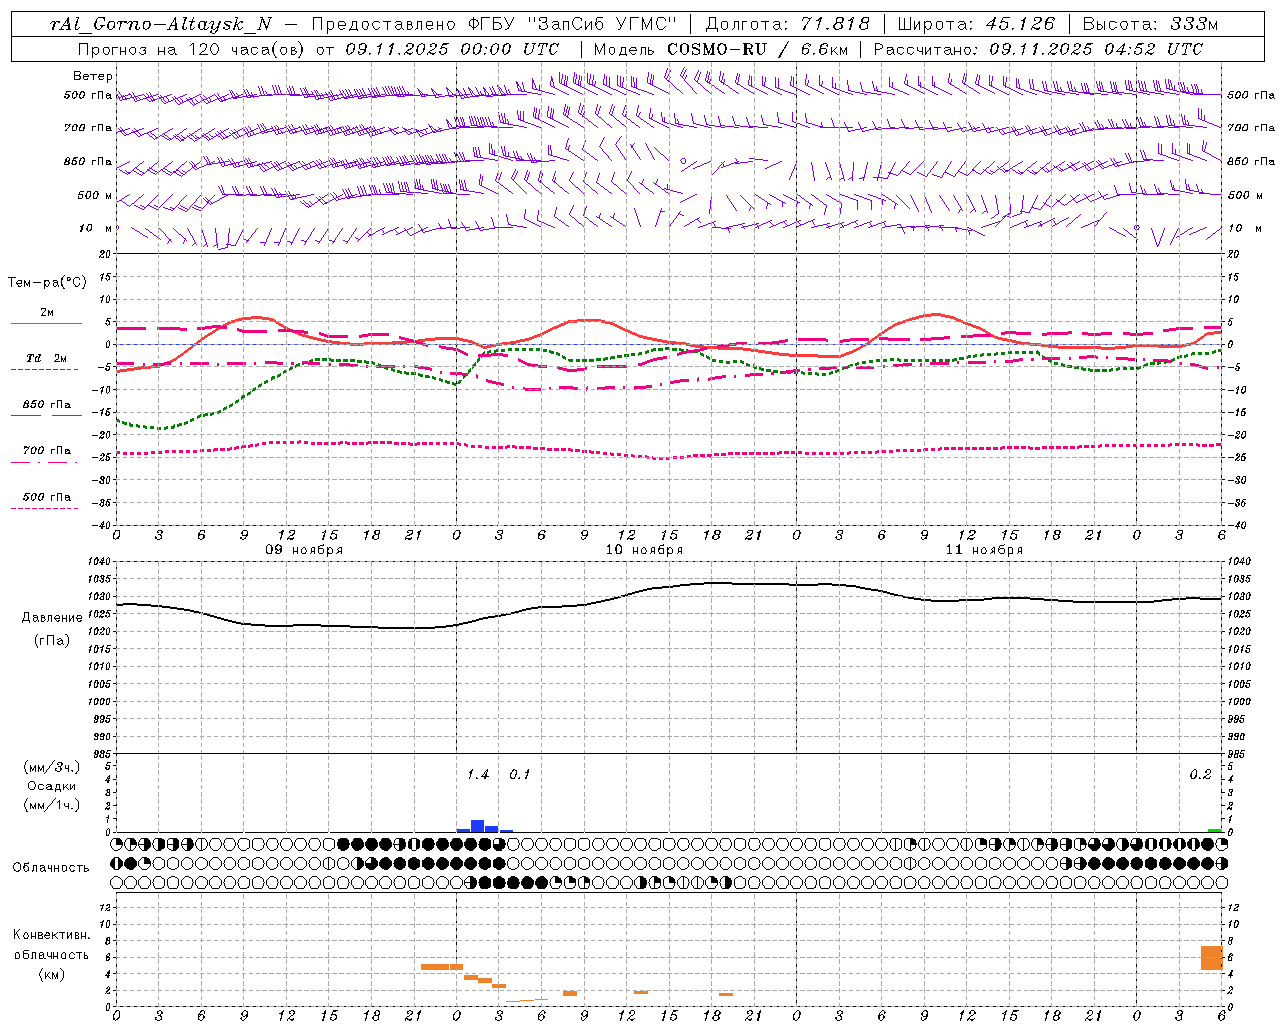
Task: Click the station title "rAl_Gorno-Altaysk_N"
Action: point(160,24)
